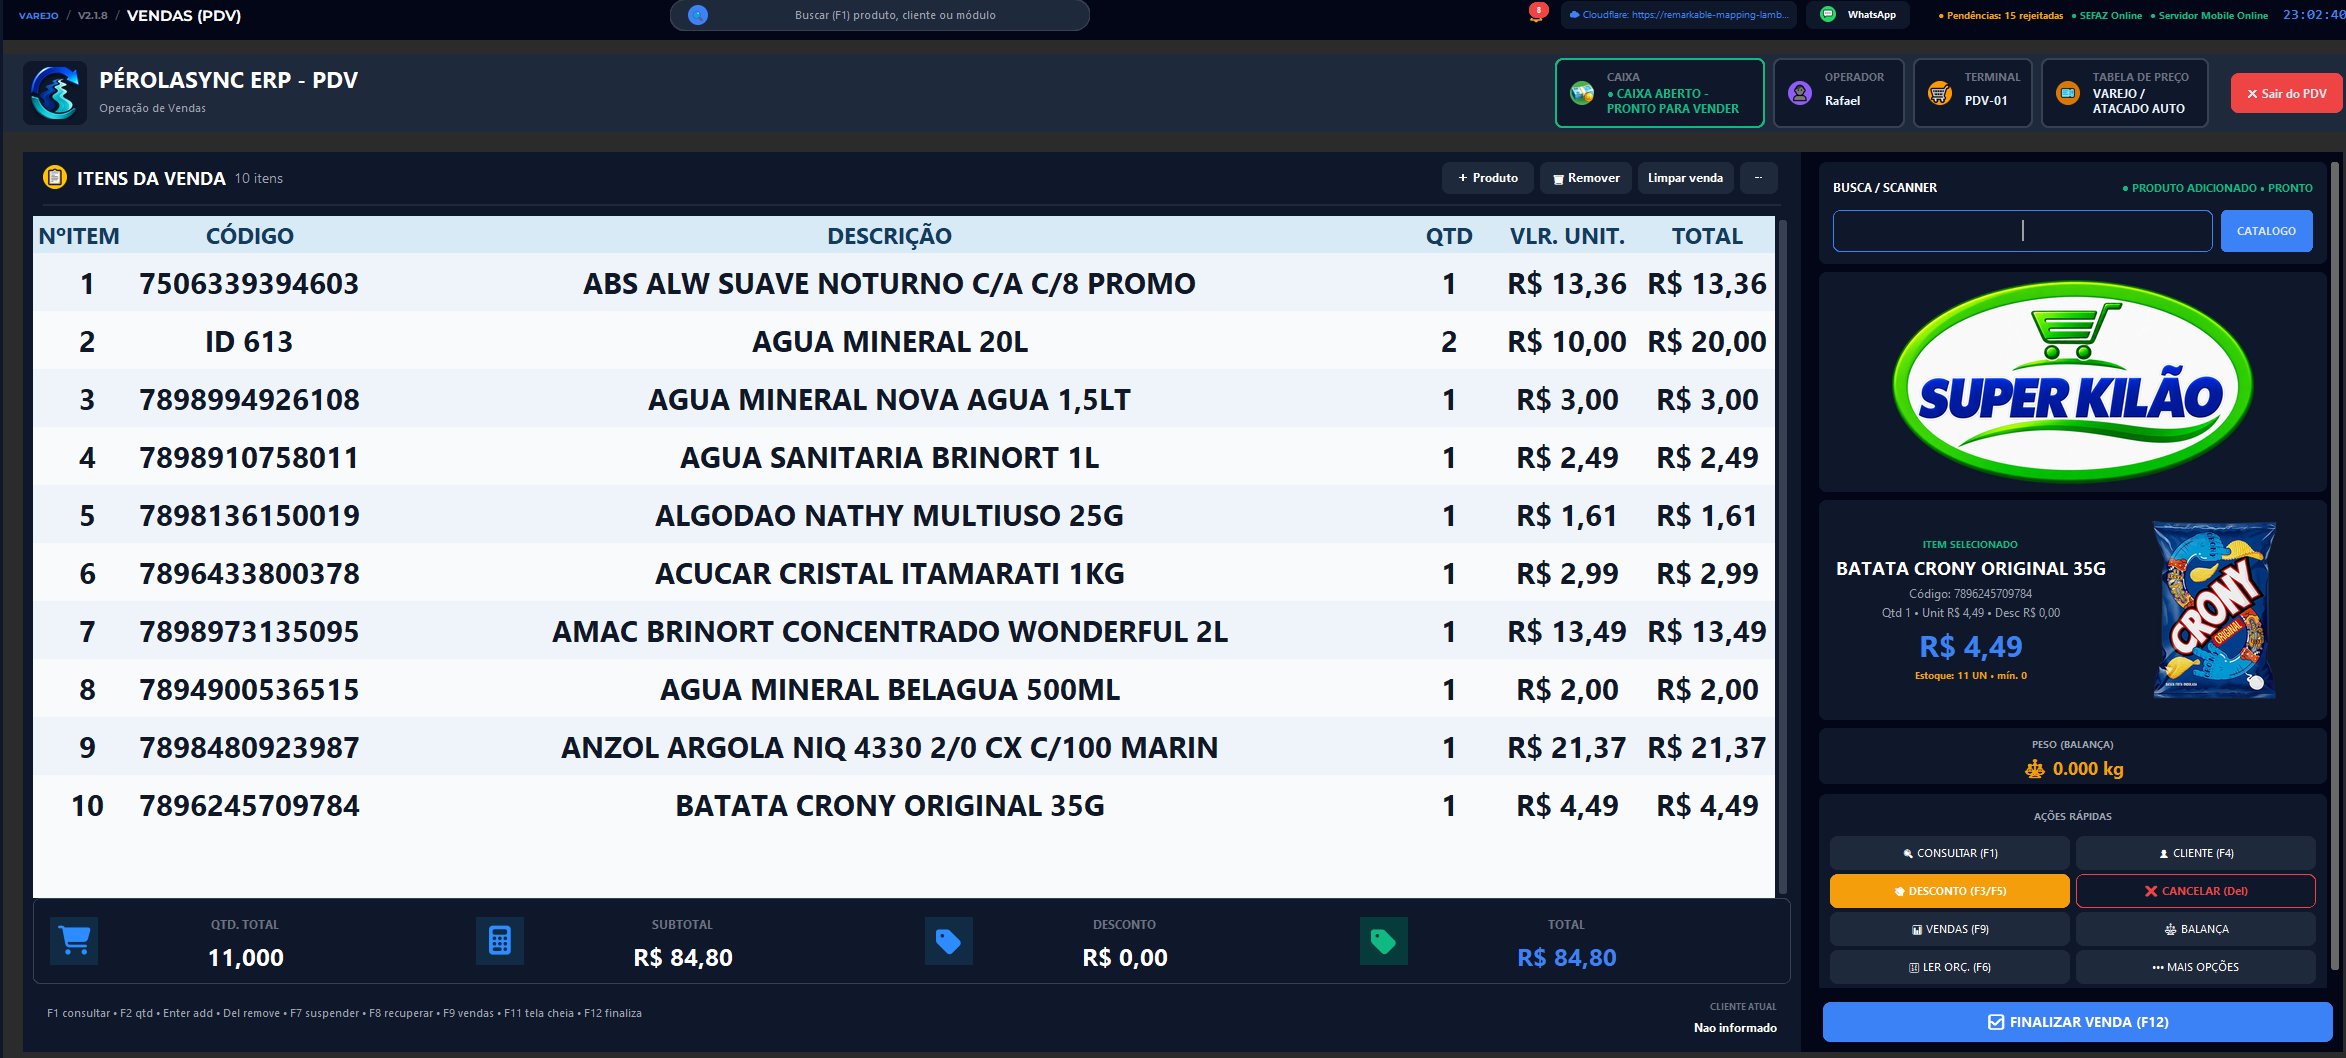Click the Super Kilão store logo
Screen dimensions: 2346x1058
coord(2072,381)
